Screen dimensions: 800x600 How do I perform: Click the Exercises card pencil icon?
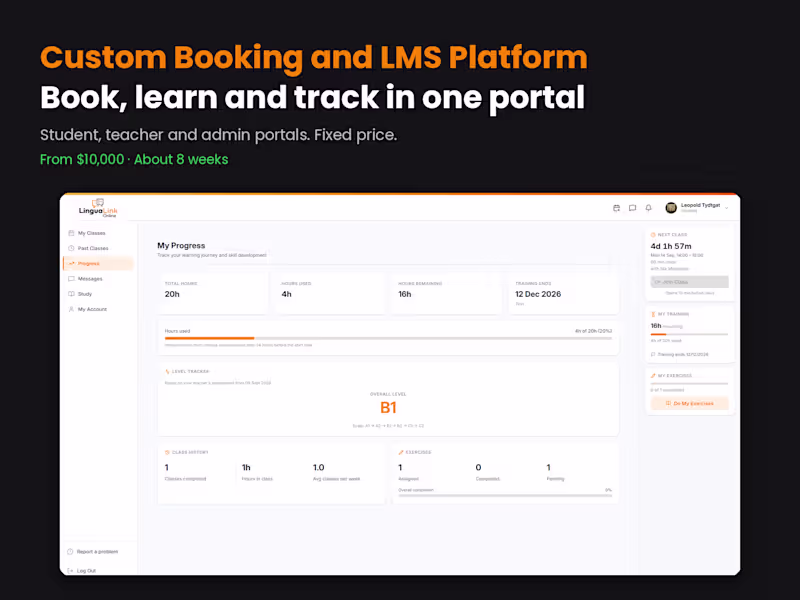point(401,452)
